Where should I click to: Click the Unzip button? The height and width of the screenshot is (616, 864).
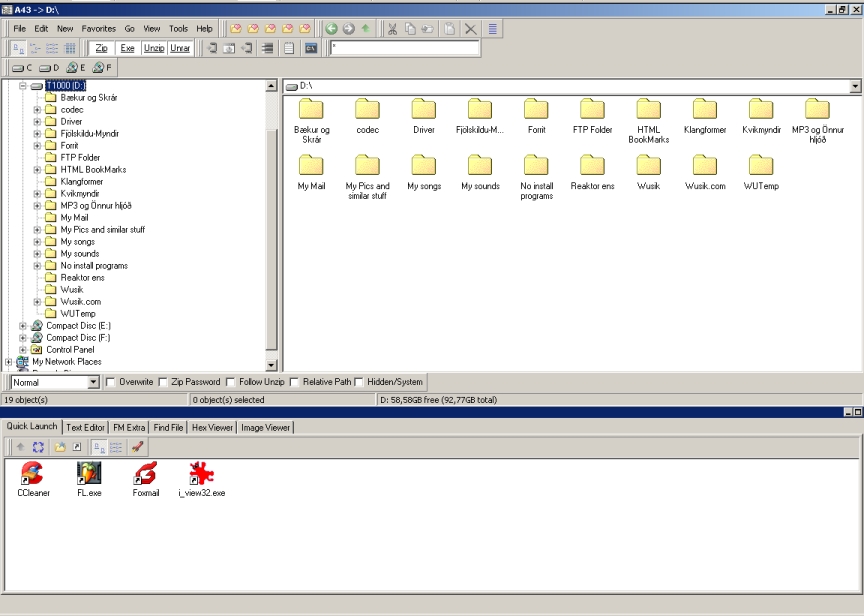point(154,48)
